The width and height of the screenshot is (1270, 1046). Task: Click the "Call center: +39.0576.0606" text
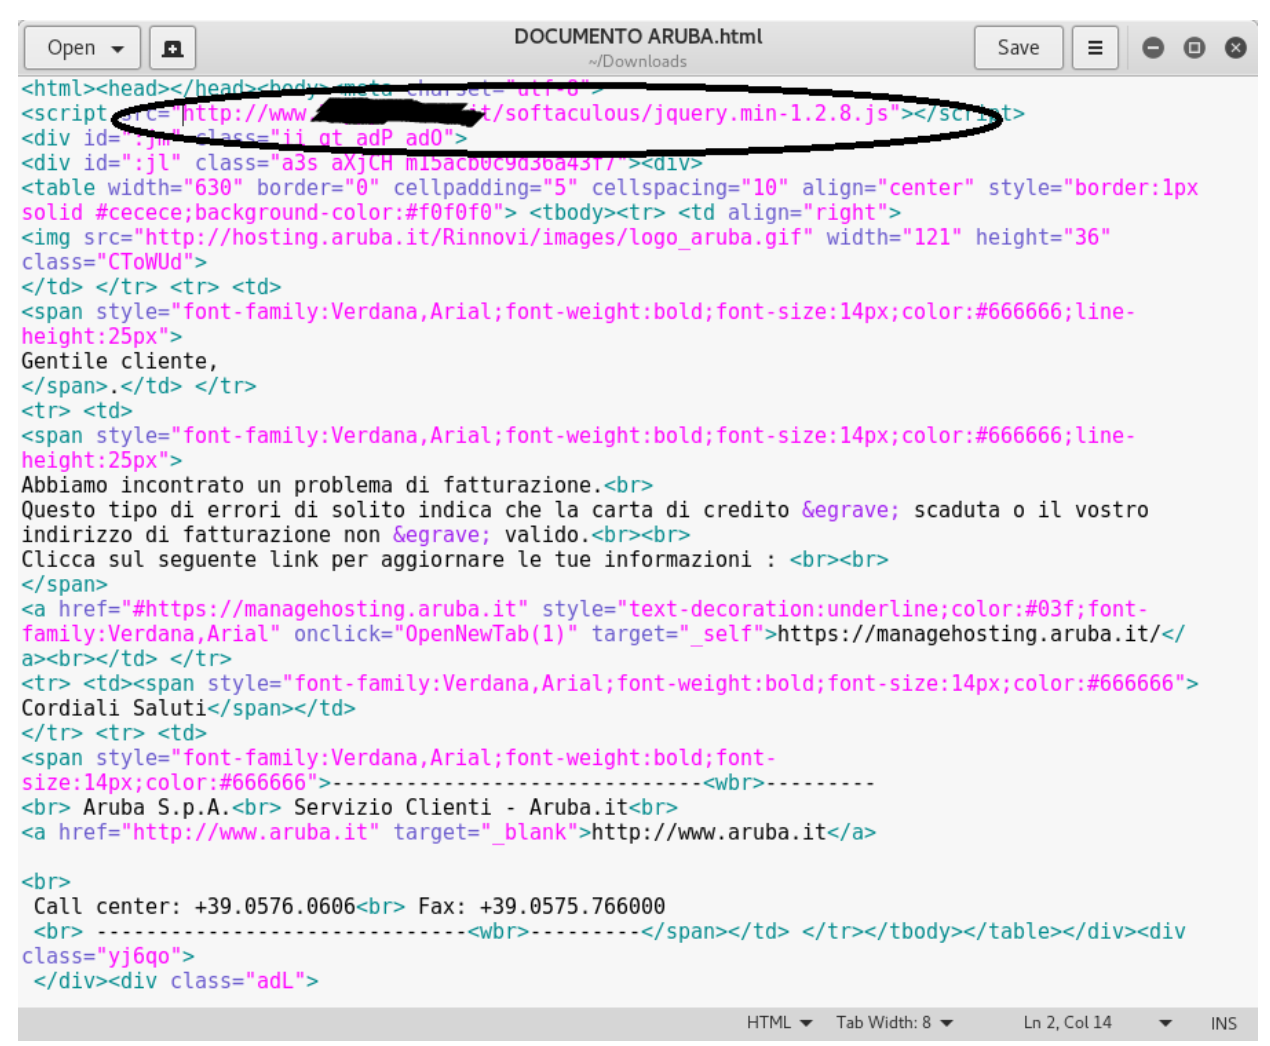194,906
